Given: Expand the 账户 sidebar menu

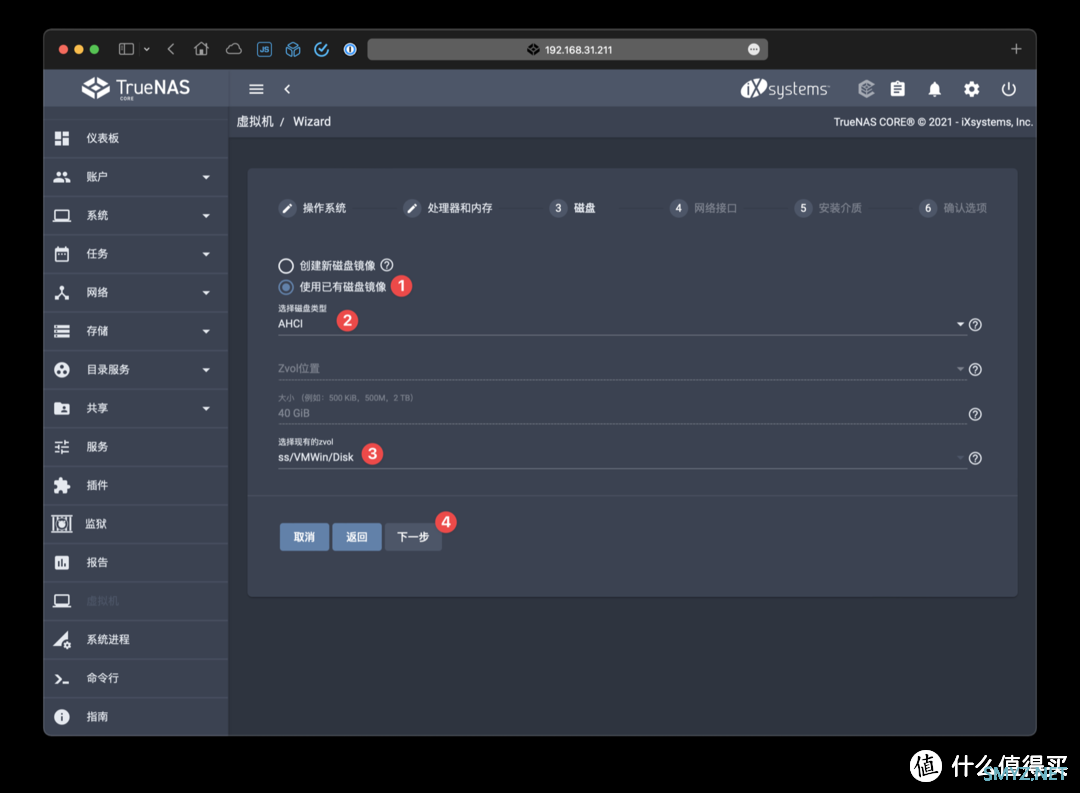Looking at the screenshot, I should click(x=135, y=177).
